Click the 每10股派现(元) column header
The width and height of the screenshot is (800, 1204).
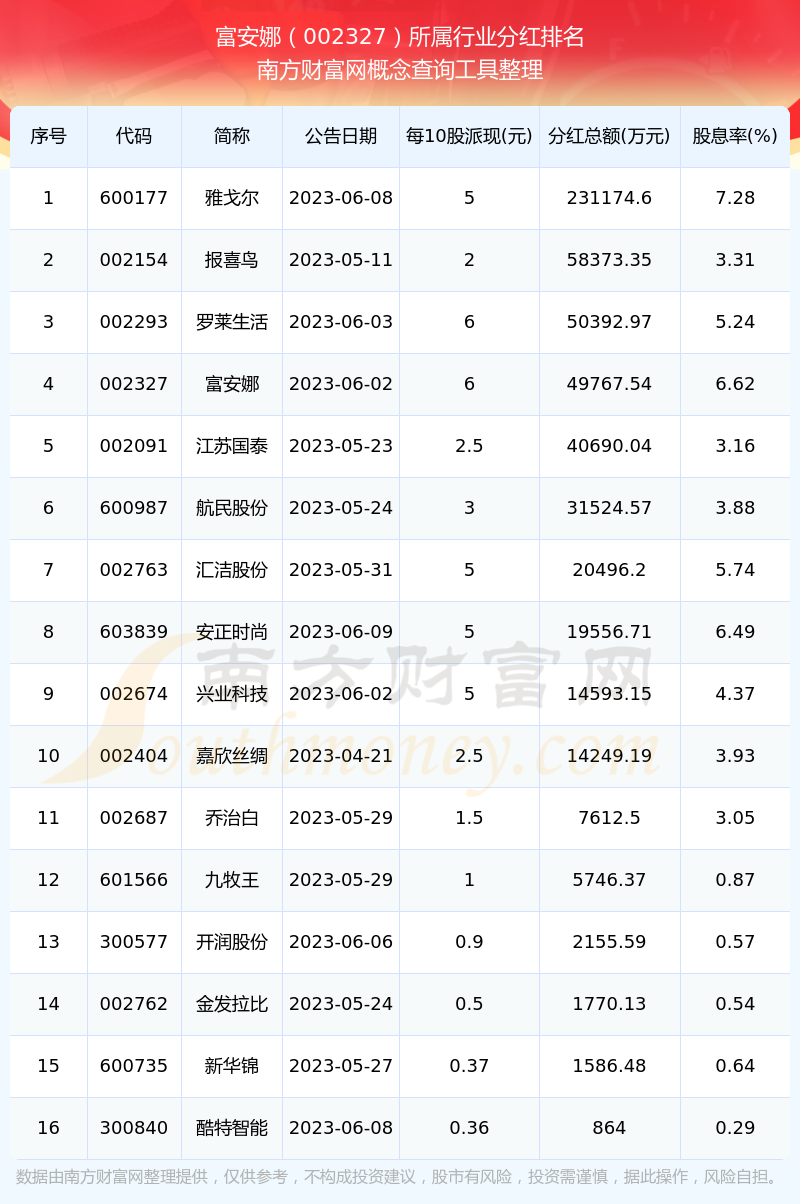point(469,136)
